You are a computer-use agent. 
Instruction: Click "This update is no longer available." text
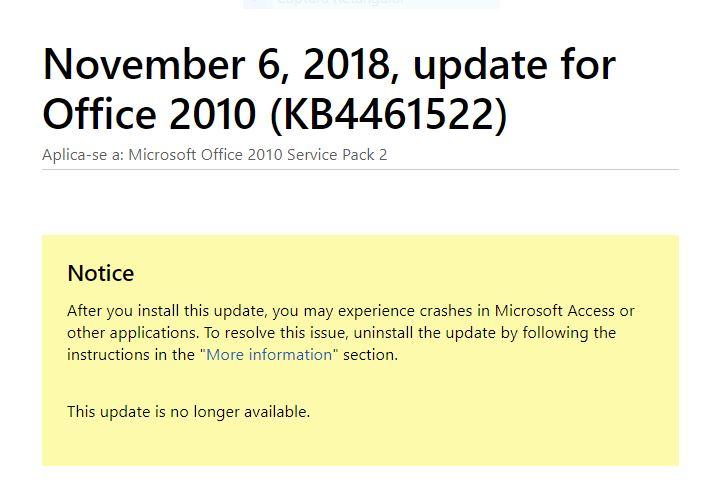(188, 412)
